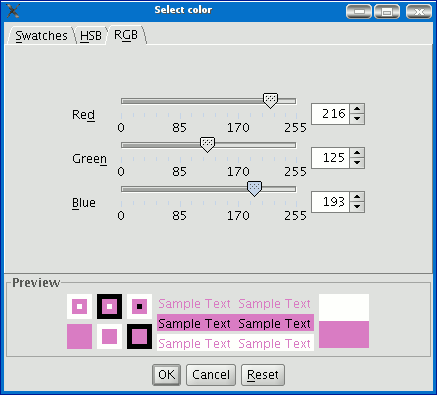Click the Green slider label
Viewport: 437px width, 395px height.
click(x=90, y=159)
